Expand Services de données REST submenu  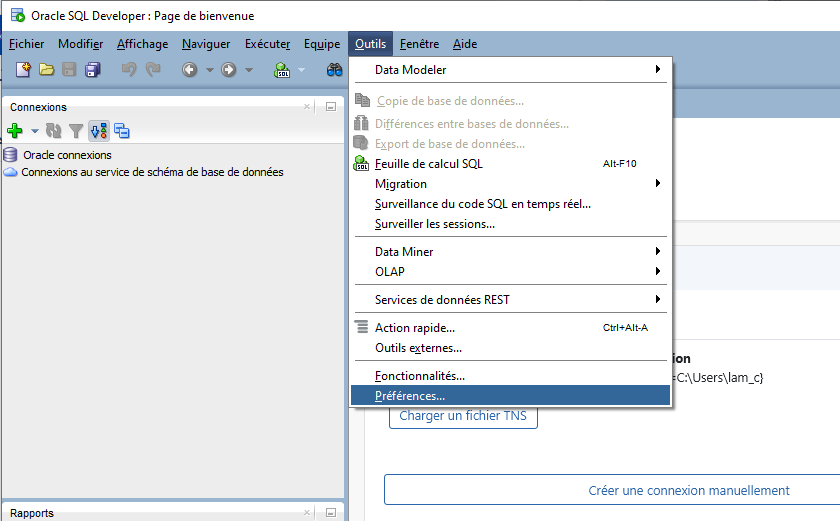click(x=511, y=300)
